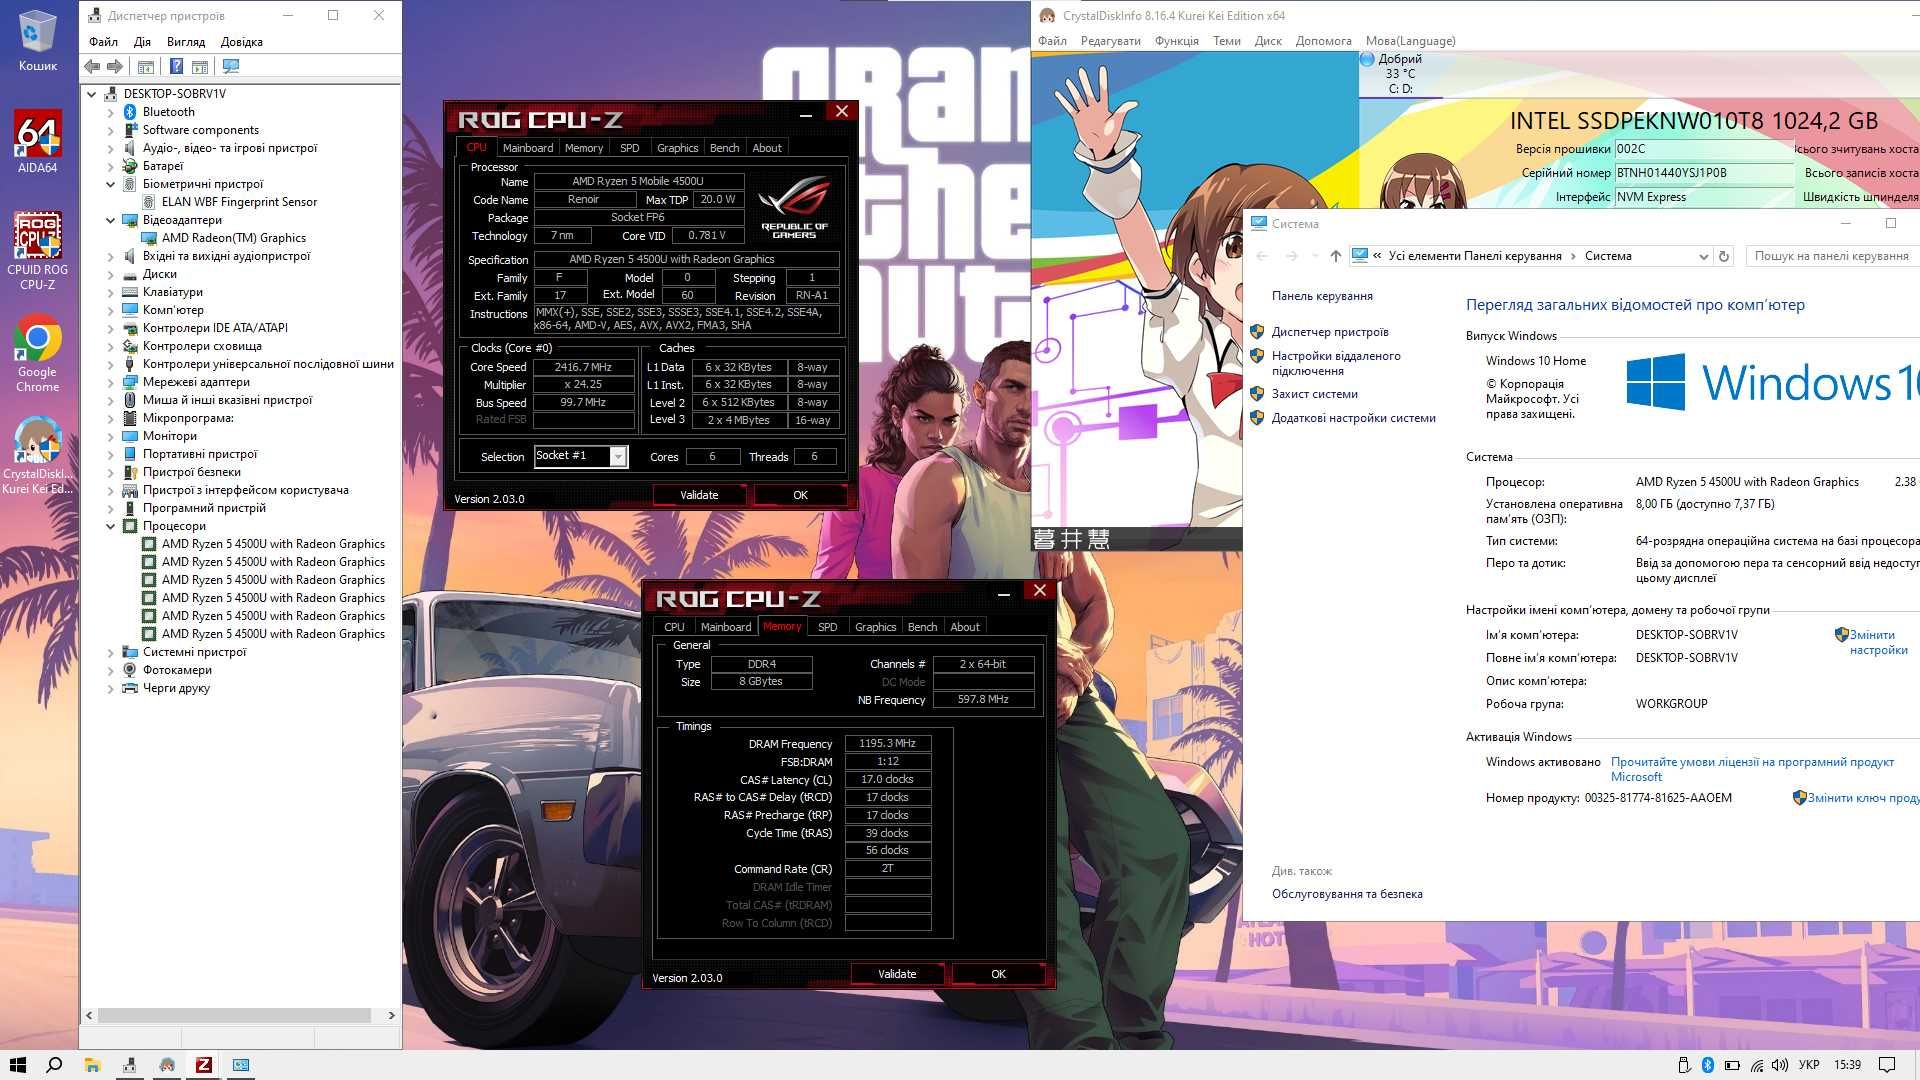Click the Forward arrow in Device Manager toolbar

pos(115,66)
